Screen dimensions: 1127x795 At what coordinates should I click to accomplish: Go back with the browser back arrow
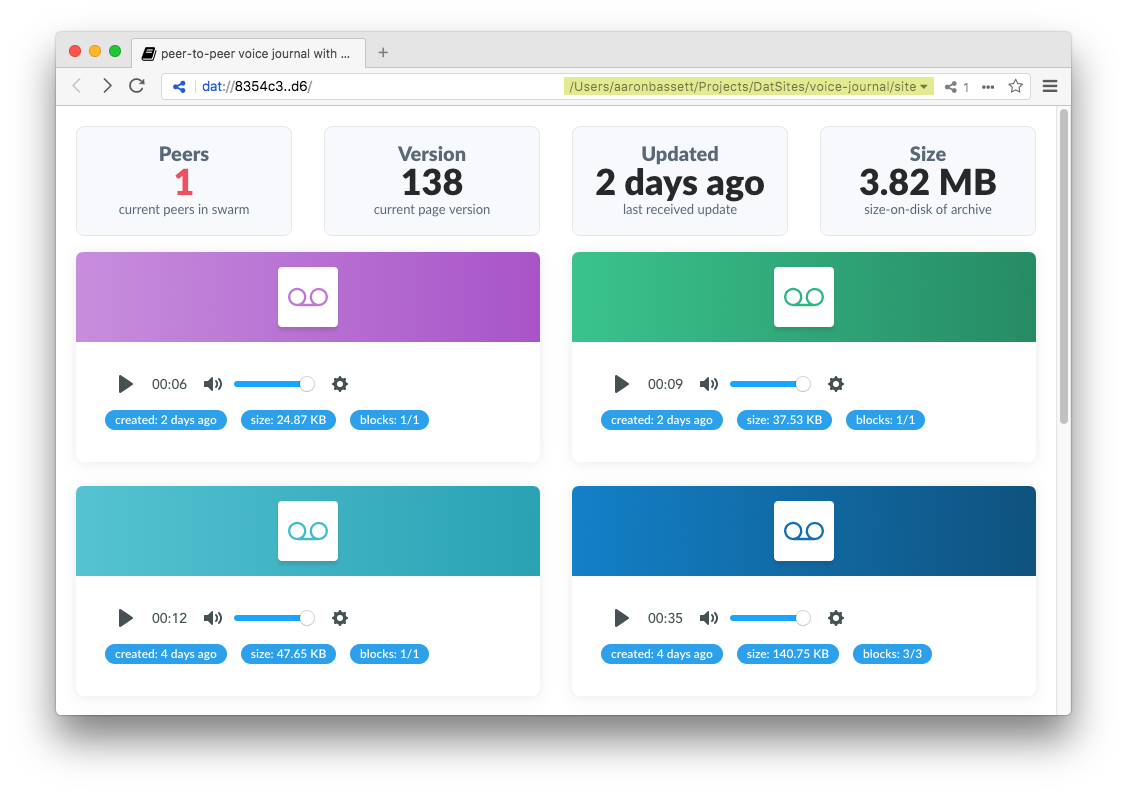78,86
